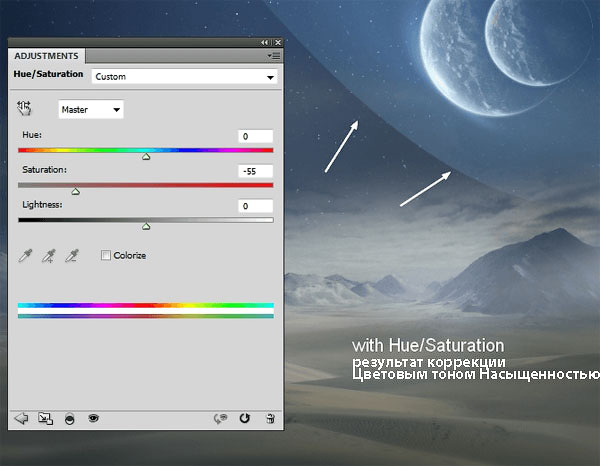Open the Custom preset dropdown

point(184,77)
